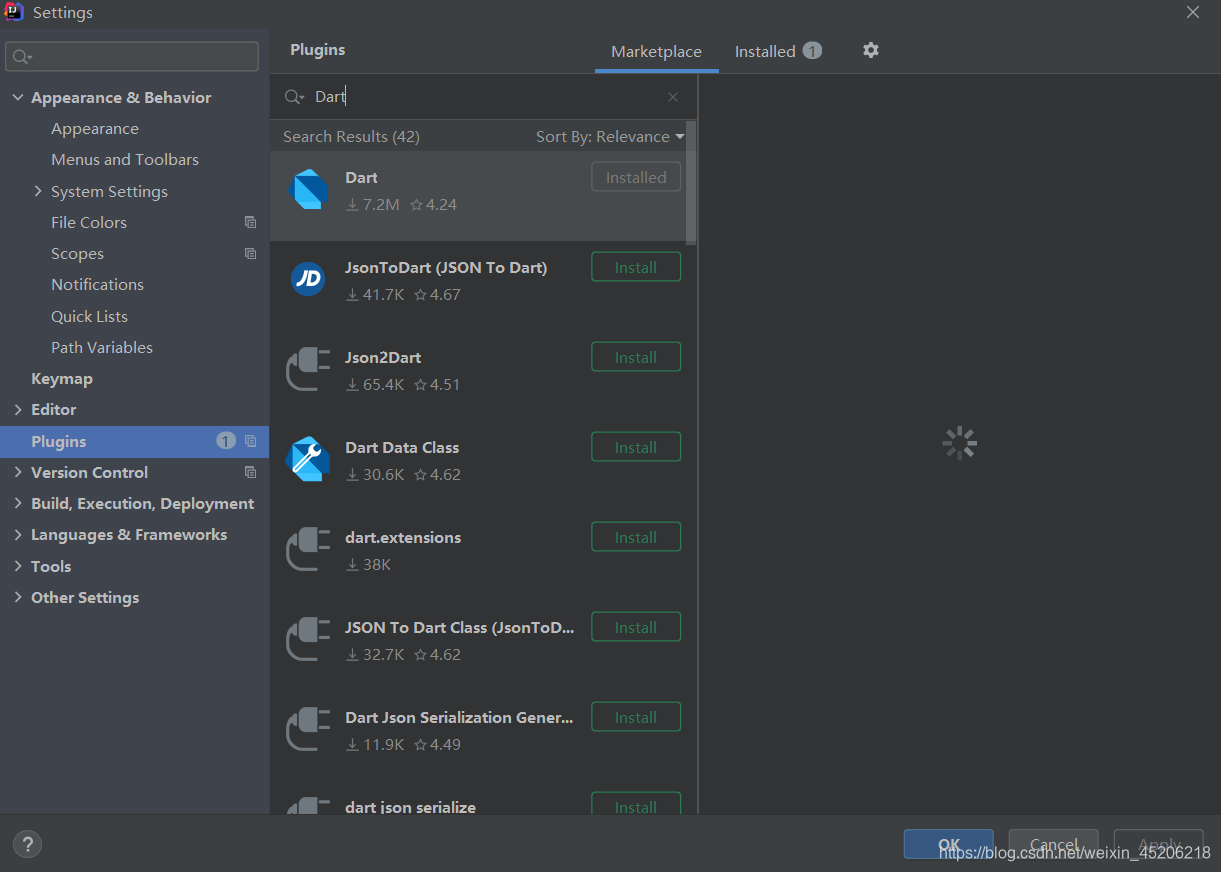Screen dimensions: 1221x872
Task: Open the plugins gear settings menu
Action: click(871, 50)
